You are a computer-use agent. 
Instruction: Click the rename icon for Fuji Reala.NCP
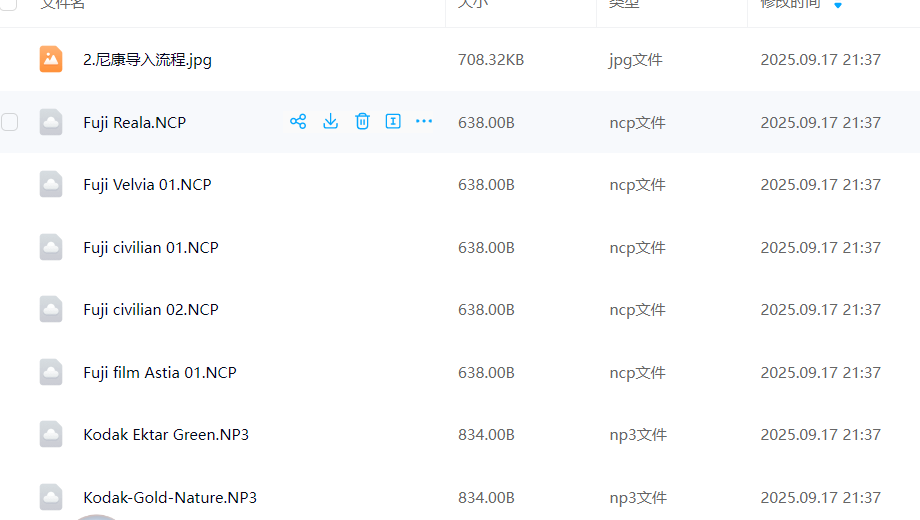[393, 122]
